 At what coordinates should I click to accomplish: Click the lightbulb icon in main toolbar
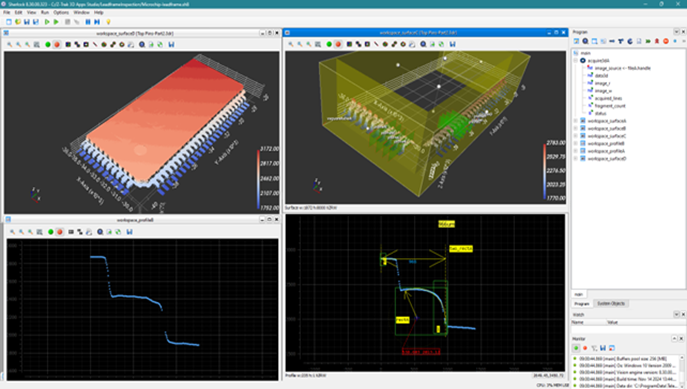[108, 22]
